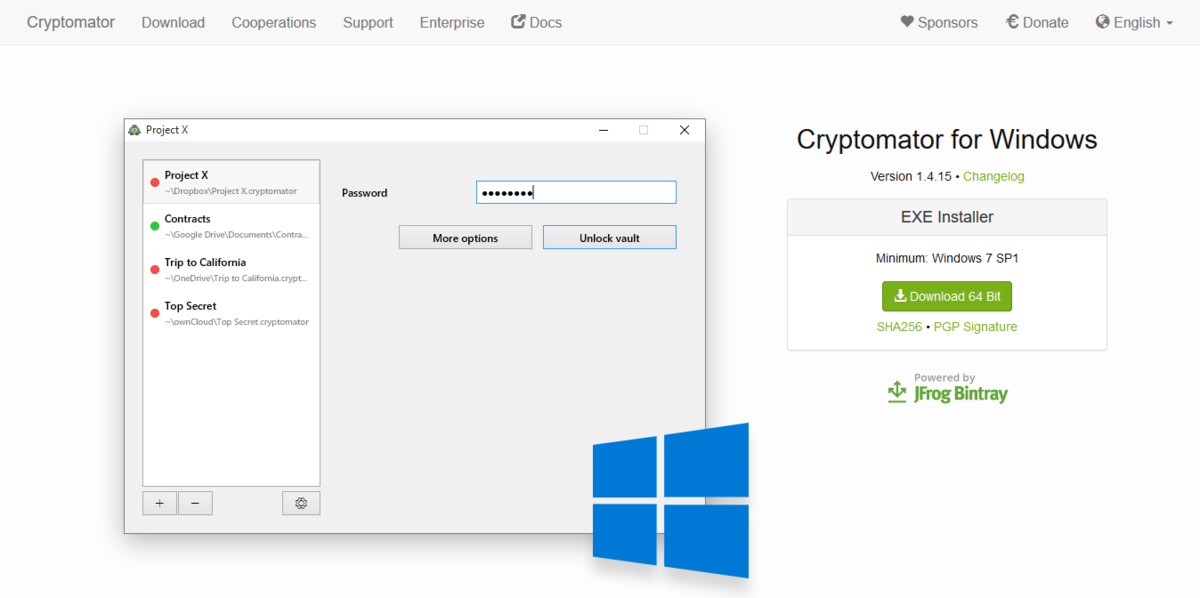Remove a vault with the minus button

(x=195, y=503)
